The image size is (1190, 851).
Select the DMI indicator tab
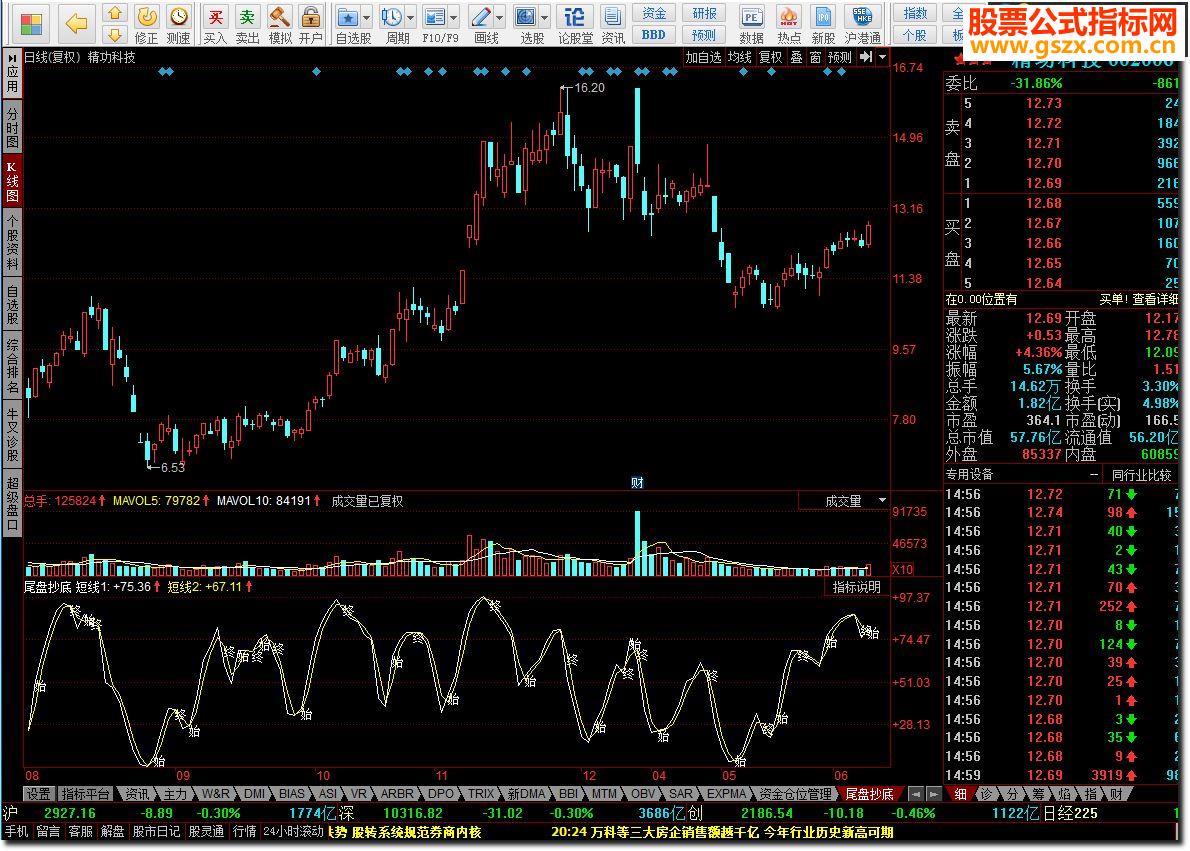(x=254, y=793)
